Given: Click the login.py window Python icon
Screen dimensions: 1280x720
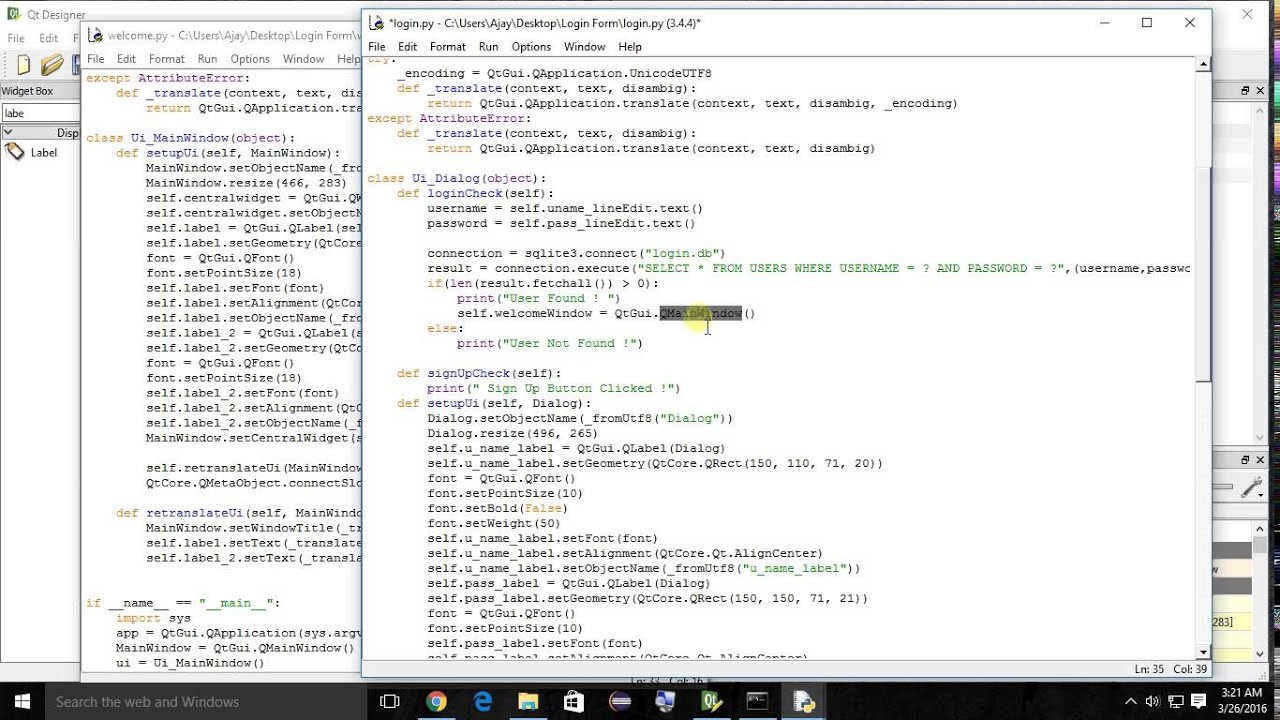Looking at the screenshot, I should click(376, 22).
